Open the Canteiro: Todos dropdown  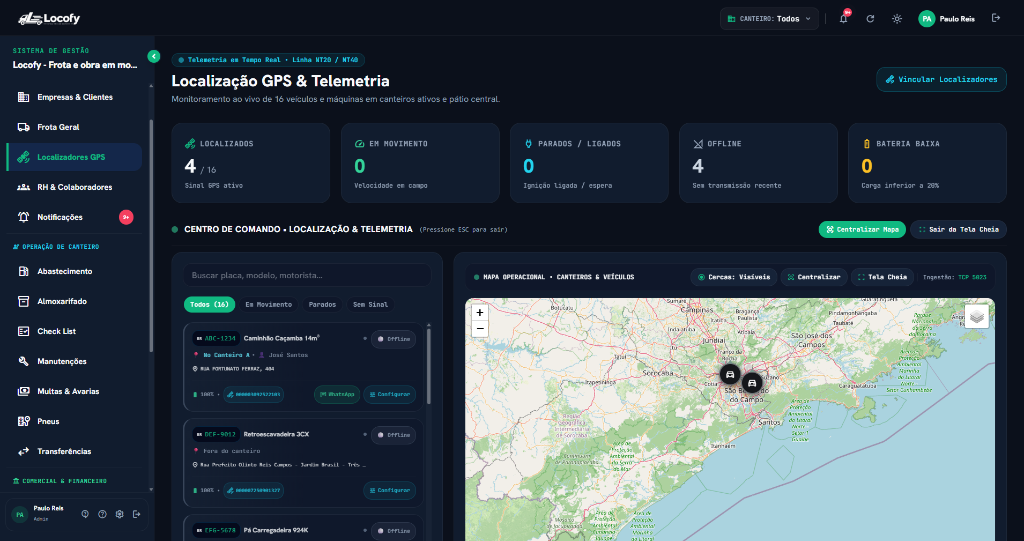pos(769,18)
